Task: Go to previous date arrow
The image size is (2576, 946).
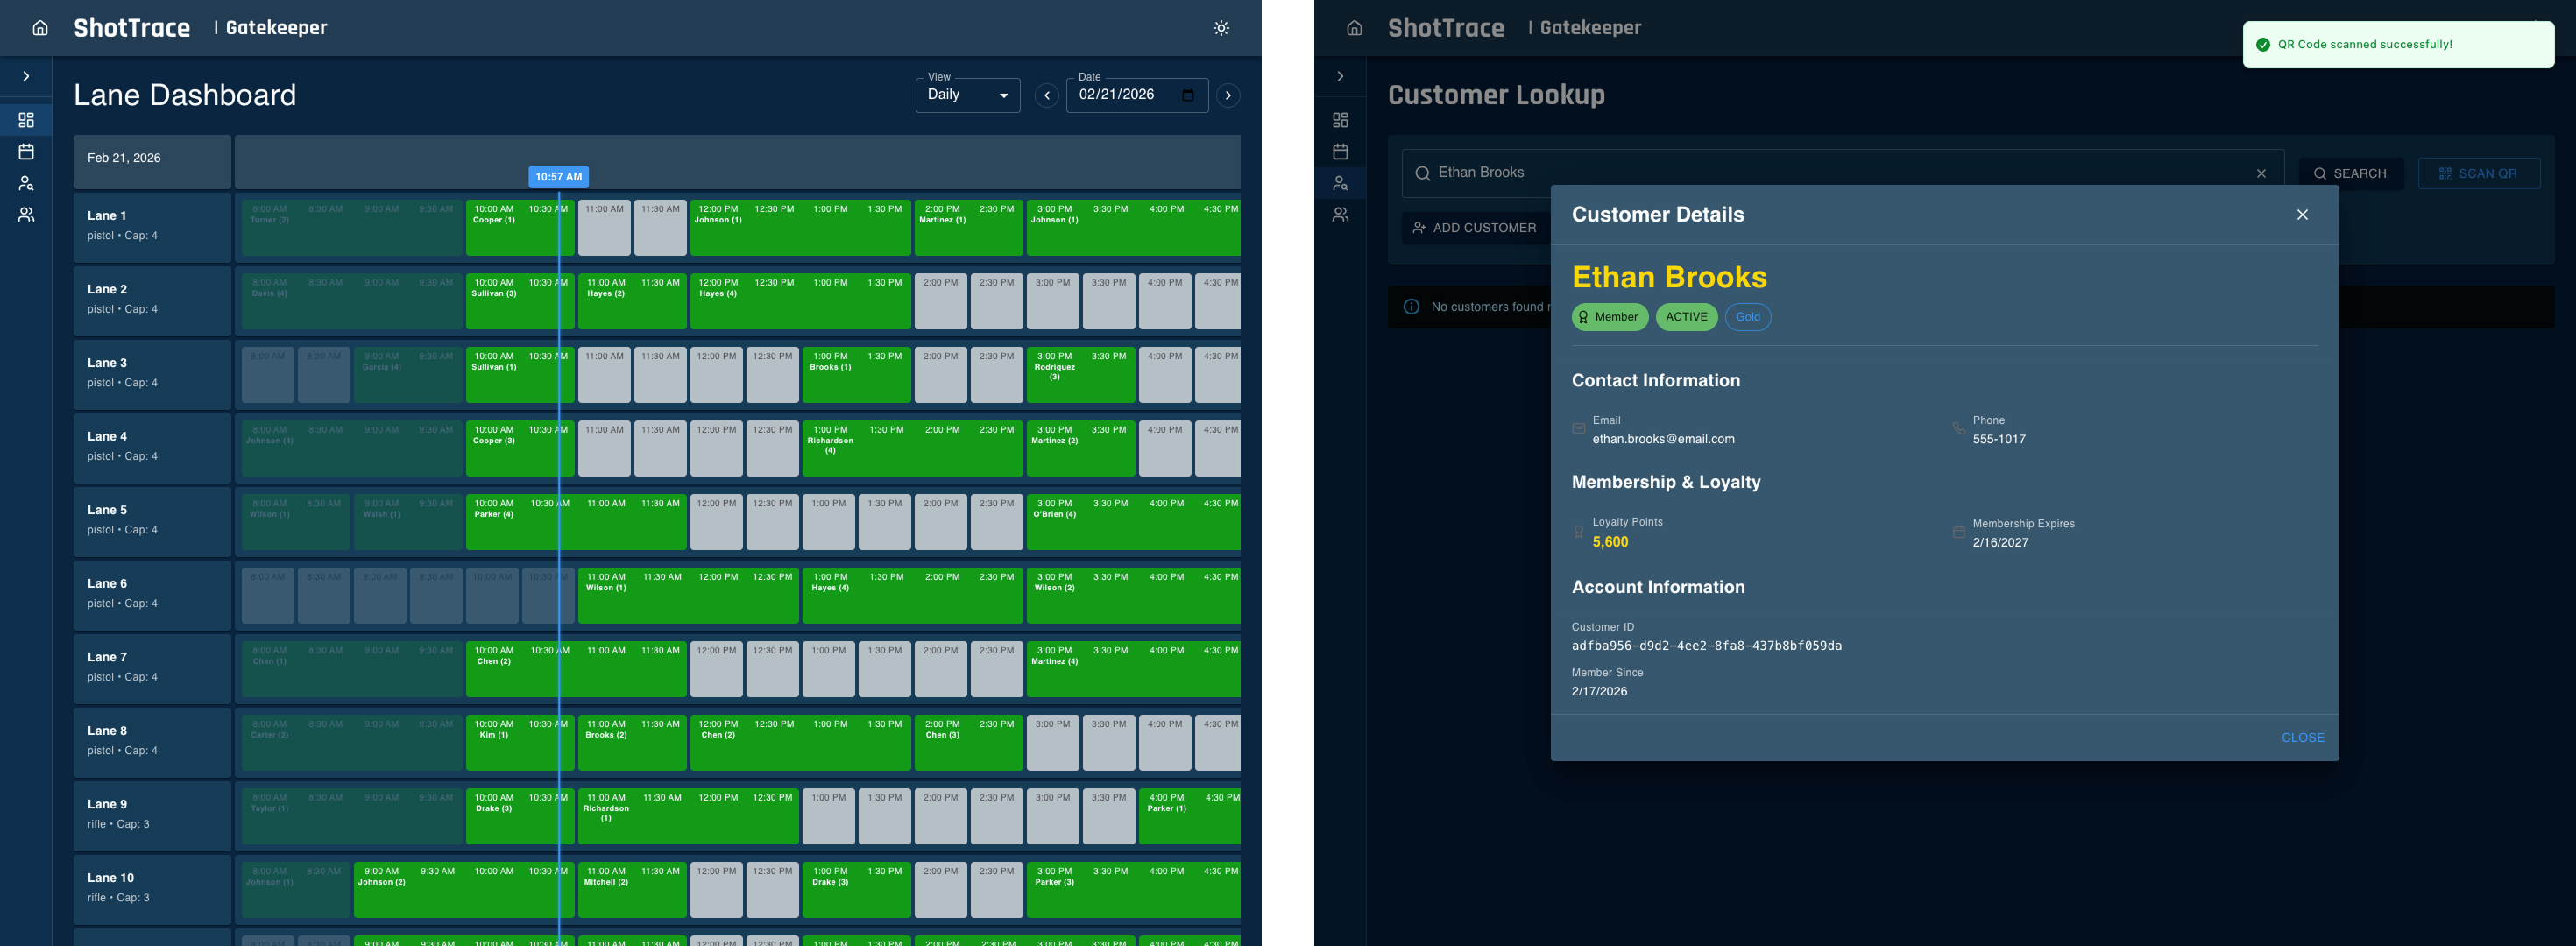Action: point(1046,96)
